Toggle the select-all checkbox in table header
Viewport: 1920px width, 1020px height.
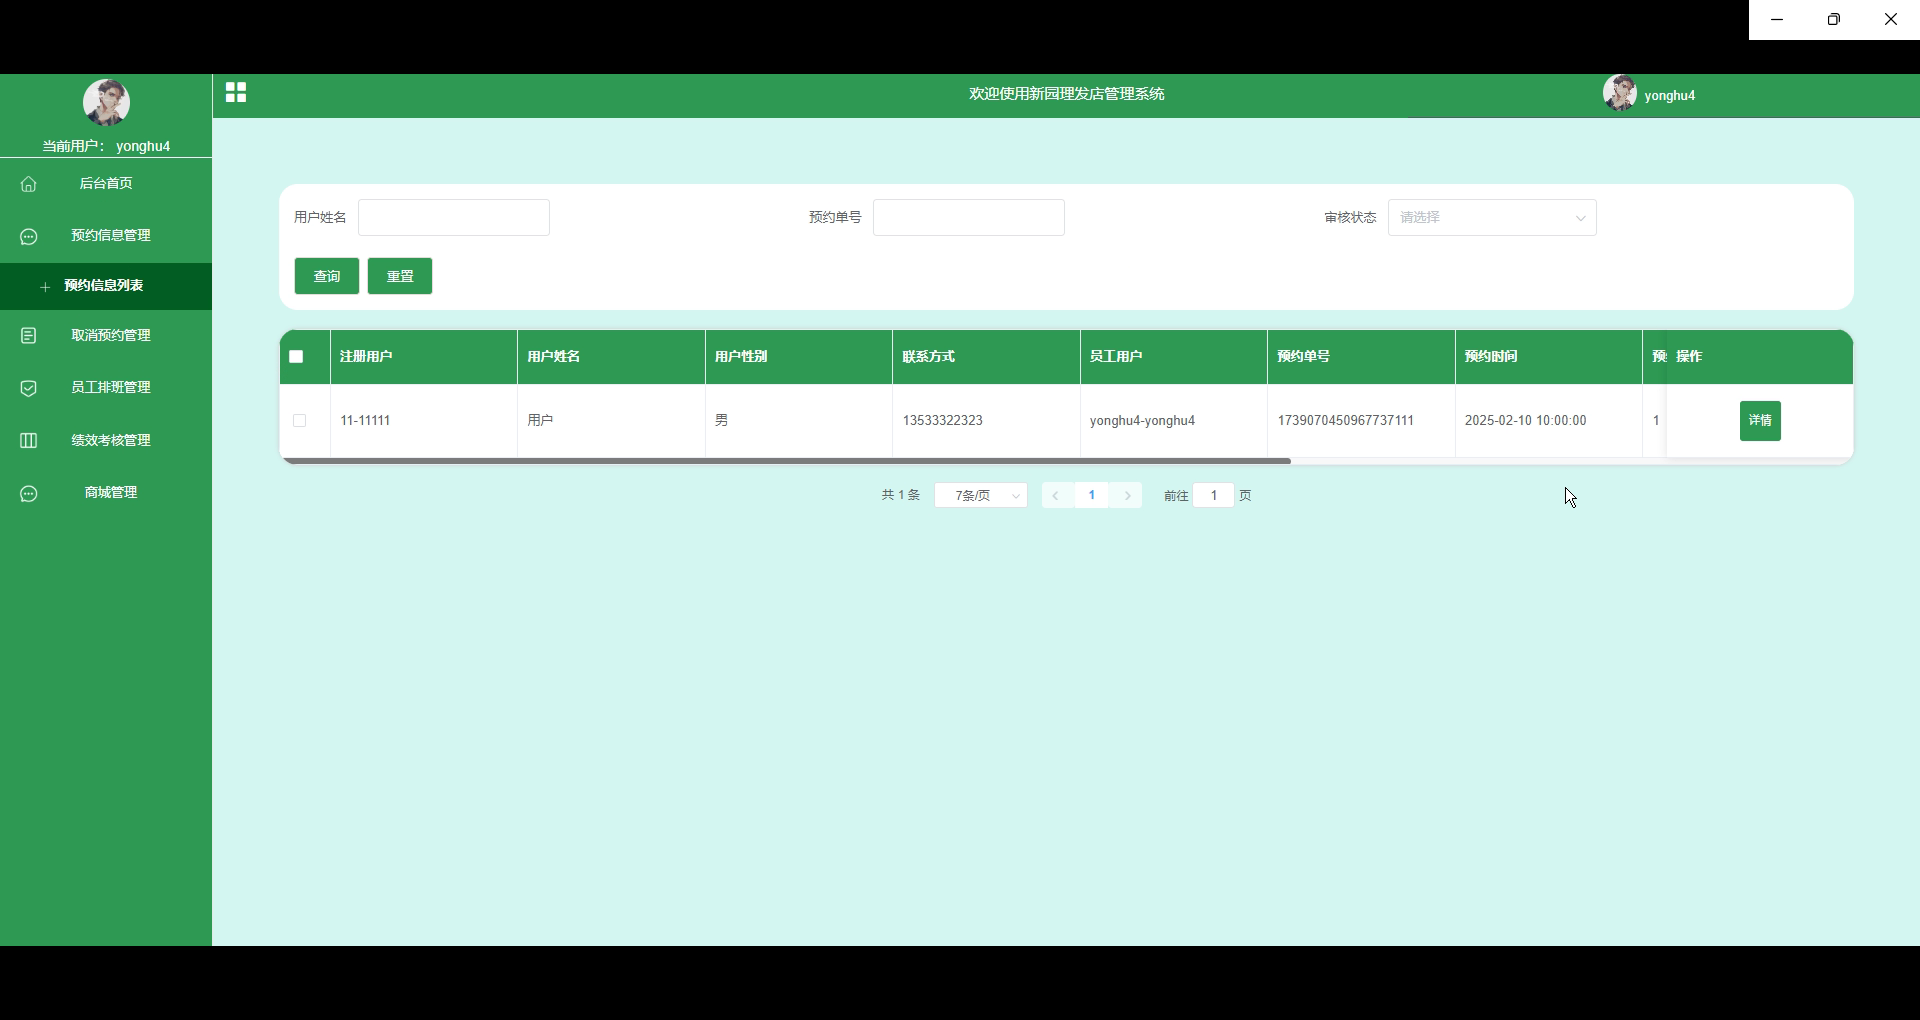(296, 357)
